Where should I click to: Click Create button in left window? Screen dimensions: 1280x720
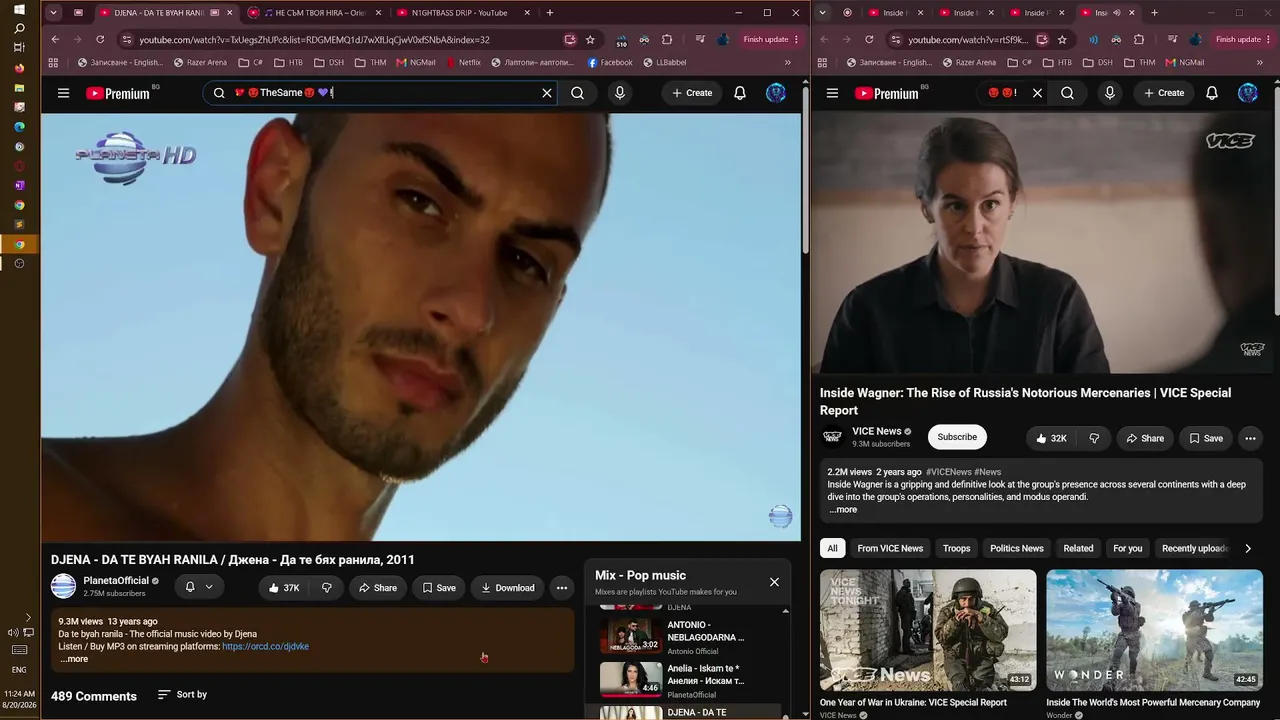(x=692, y=93)
